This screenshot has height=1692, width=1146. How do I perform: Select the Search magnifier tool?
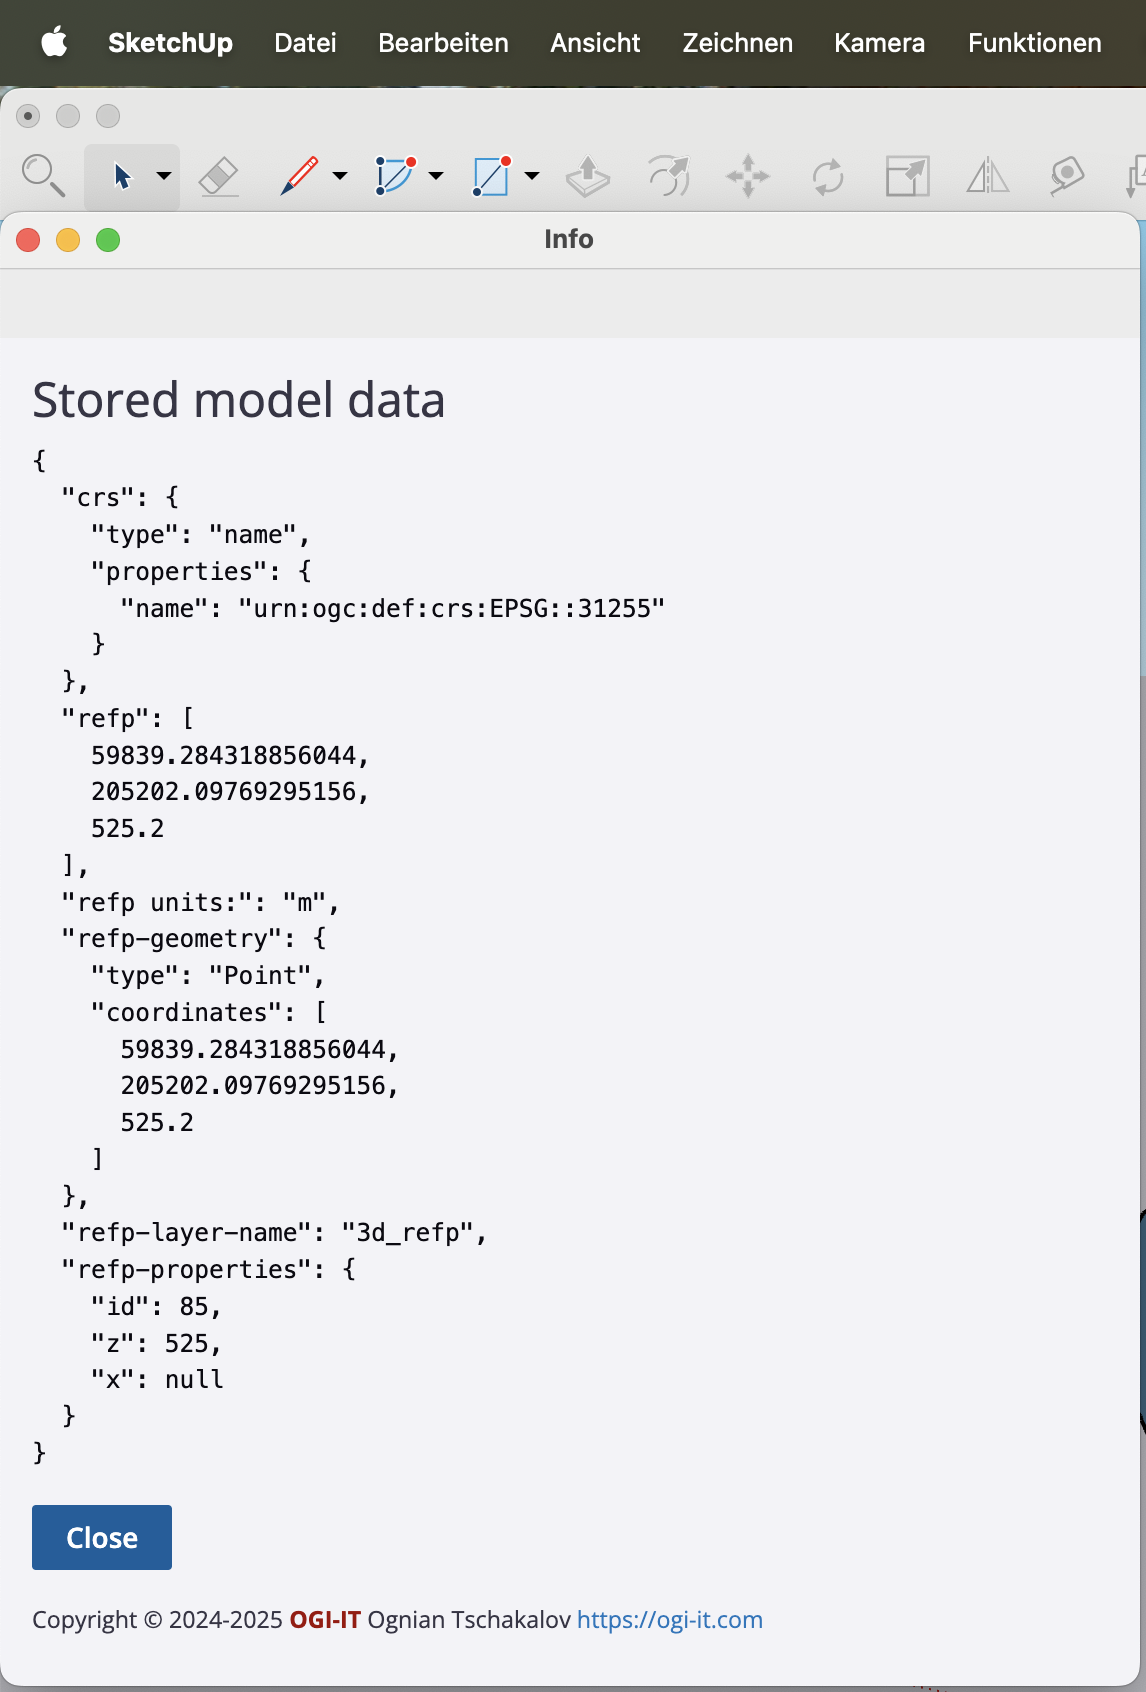(43, 176)
